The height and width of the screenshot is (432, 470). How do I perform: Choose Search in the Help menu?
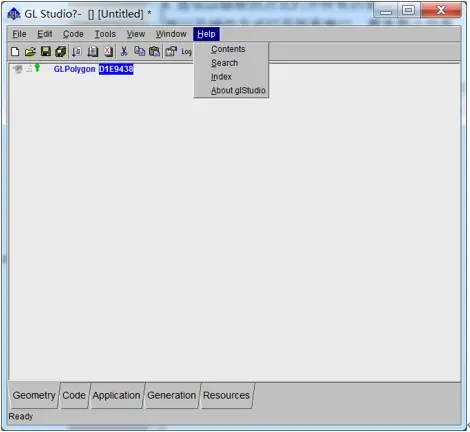(231, 63)
